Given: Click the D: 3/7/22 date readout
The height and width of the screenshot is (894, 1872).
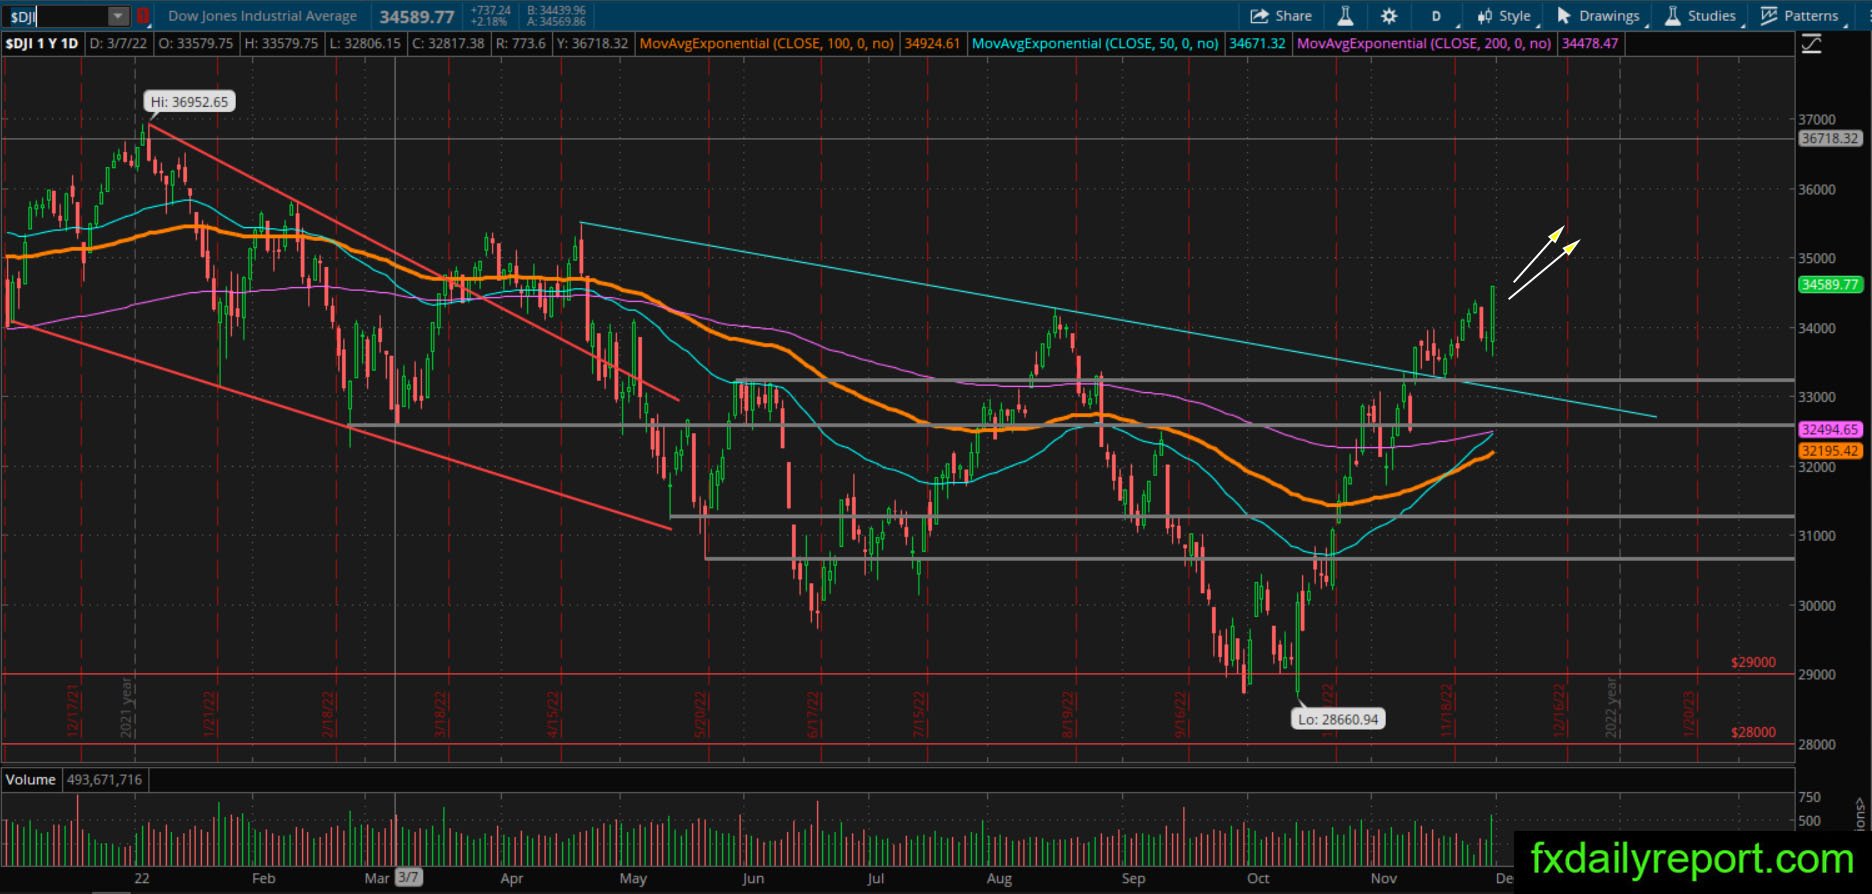Looking at the screenshot, I should [119, 44].
